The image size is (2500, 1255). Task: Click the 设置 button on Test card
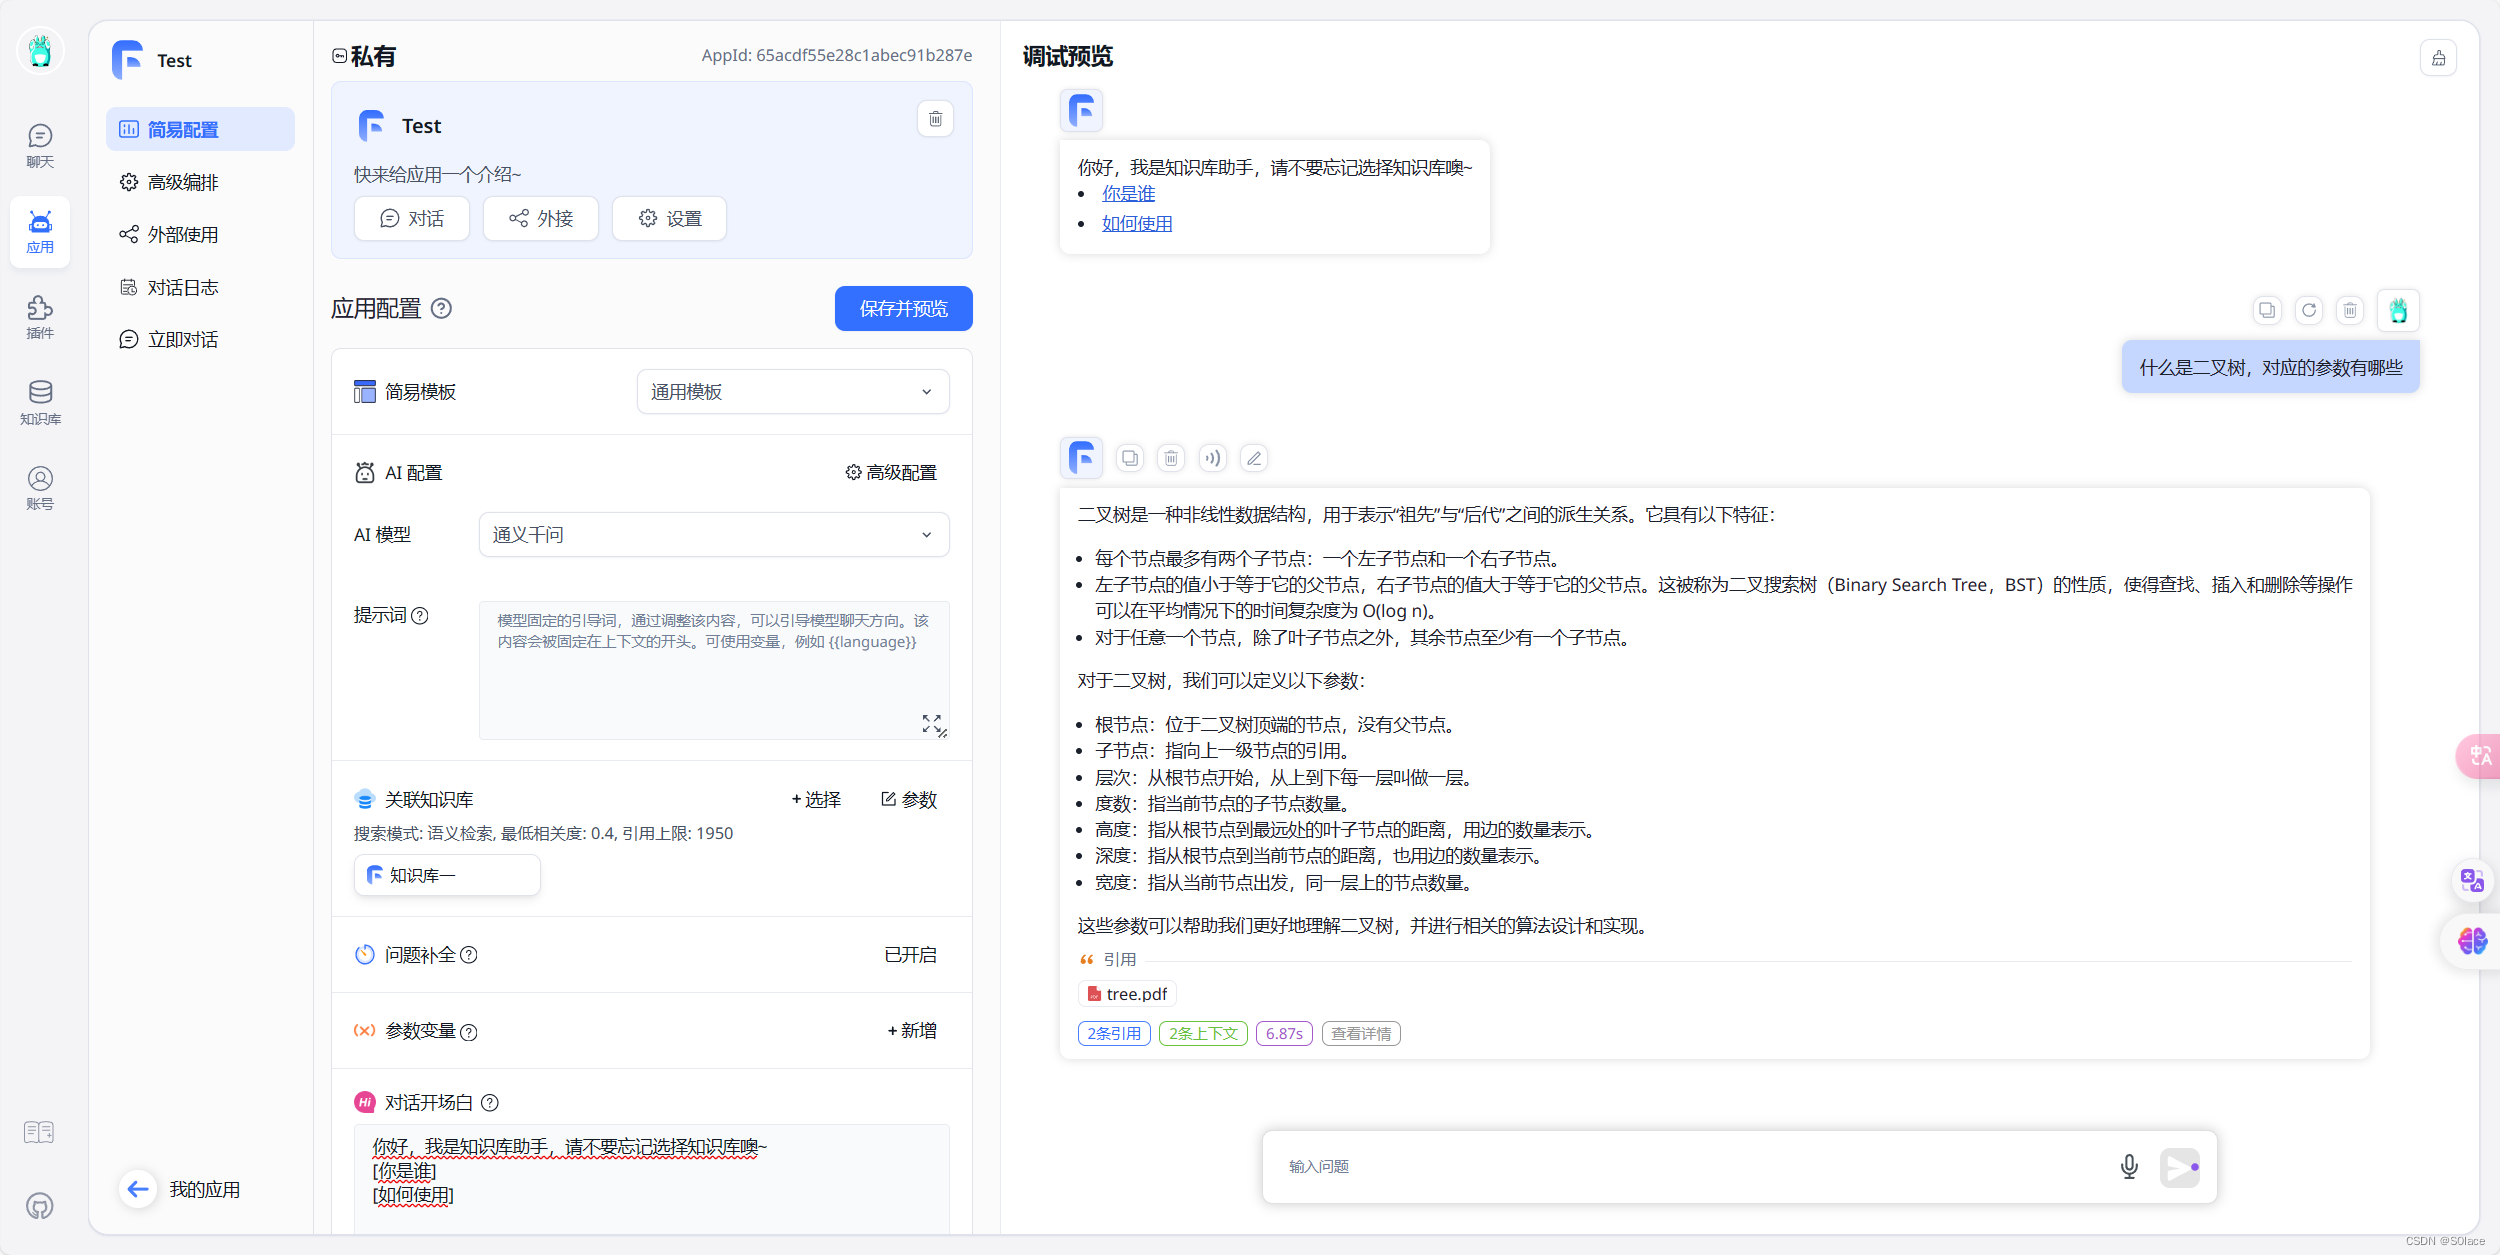click(x=670, y=219)
